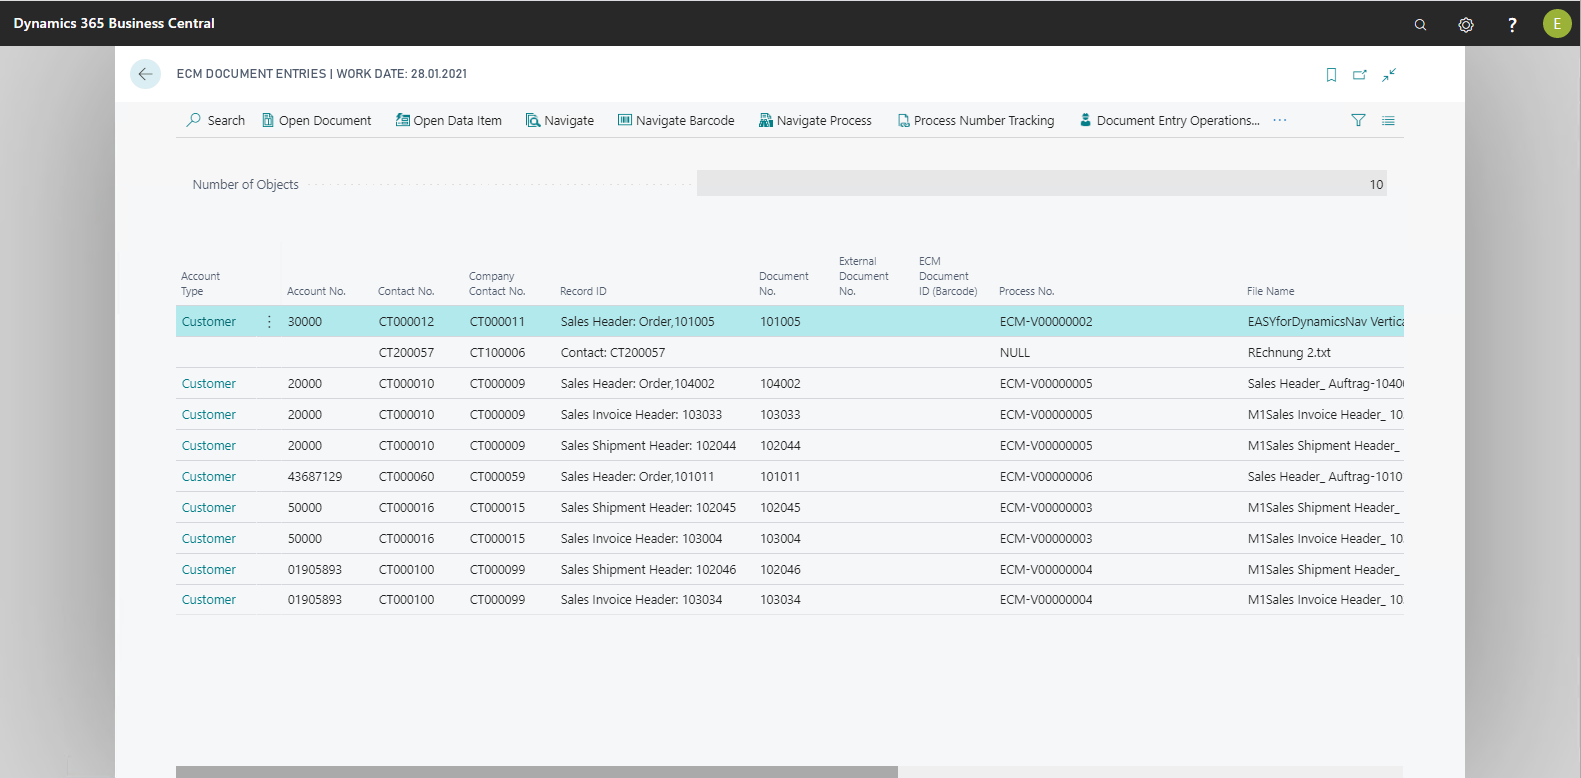
Task: Click Customer link in the 103034 row
Action: point(209,600)
